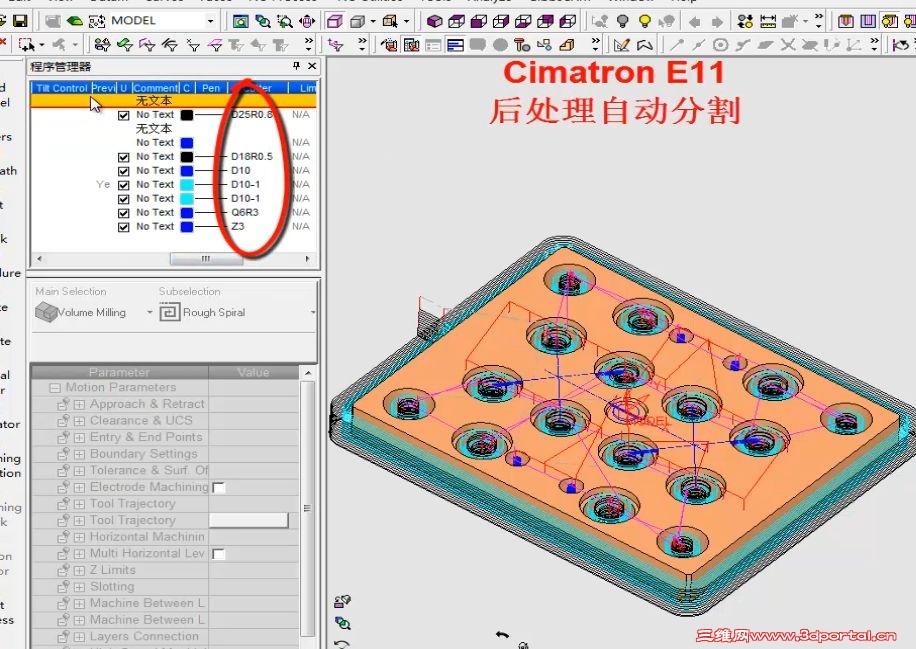Screen dimensions: 916x649
Task: Click the orange T text tool icon
Action: [x=522, y=44]
